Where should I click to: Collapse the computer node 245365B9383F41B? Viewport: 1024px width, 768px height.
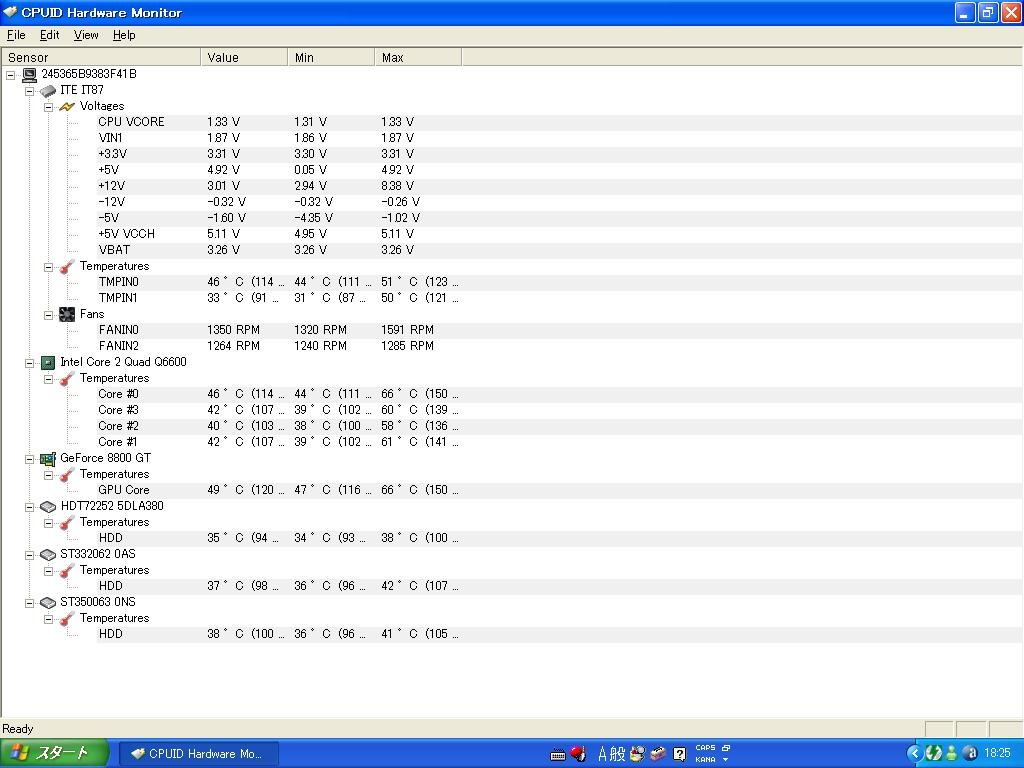[10, 74]
